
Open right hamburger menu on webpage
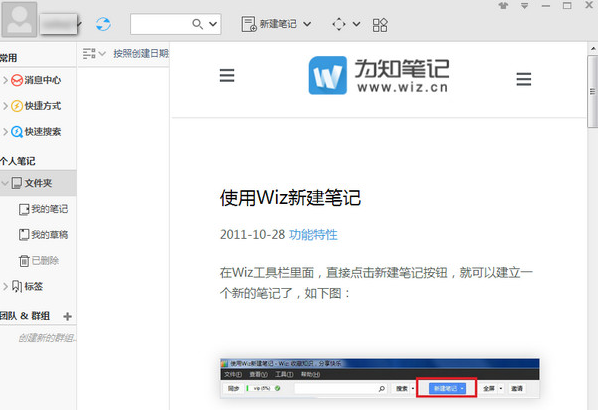pos(524,79)
